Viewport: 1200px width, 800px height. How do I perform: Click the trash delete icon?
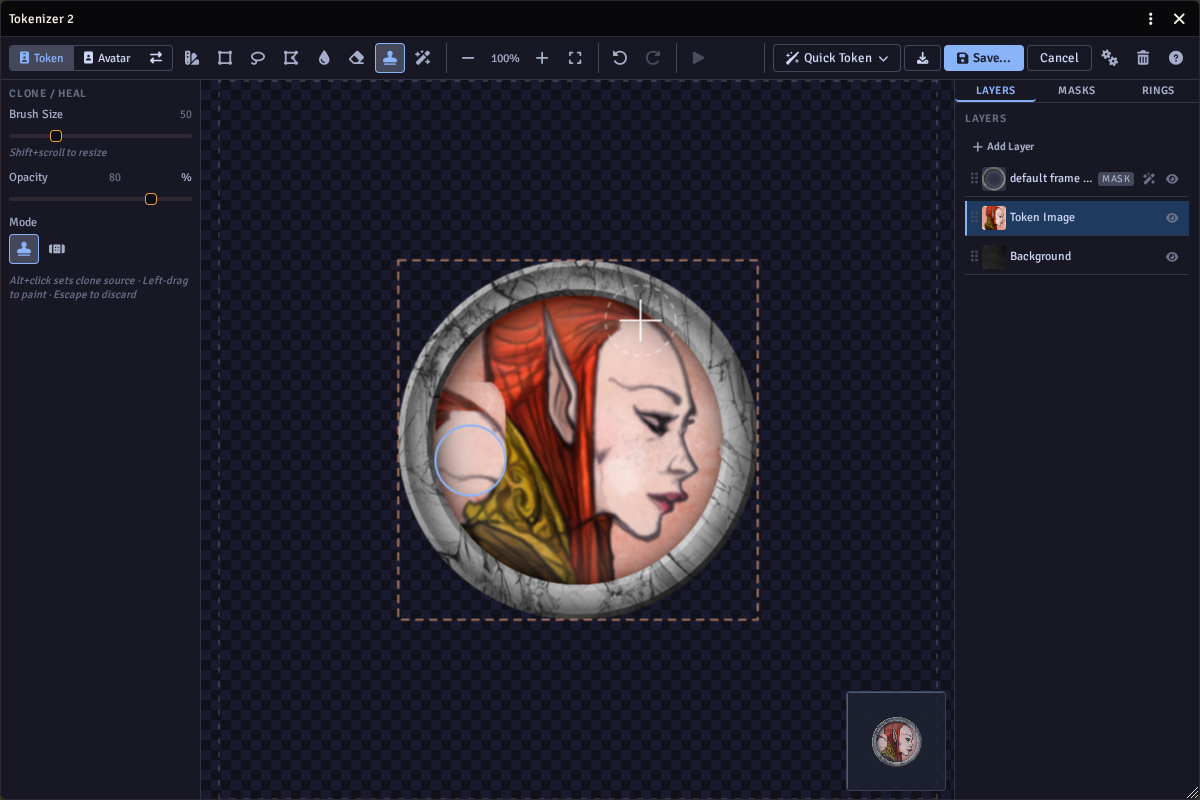pos(1143,58)
